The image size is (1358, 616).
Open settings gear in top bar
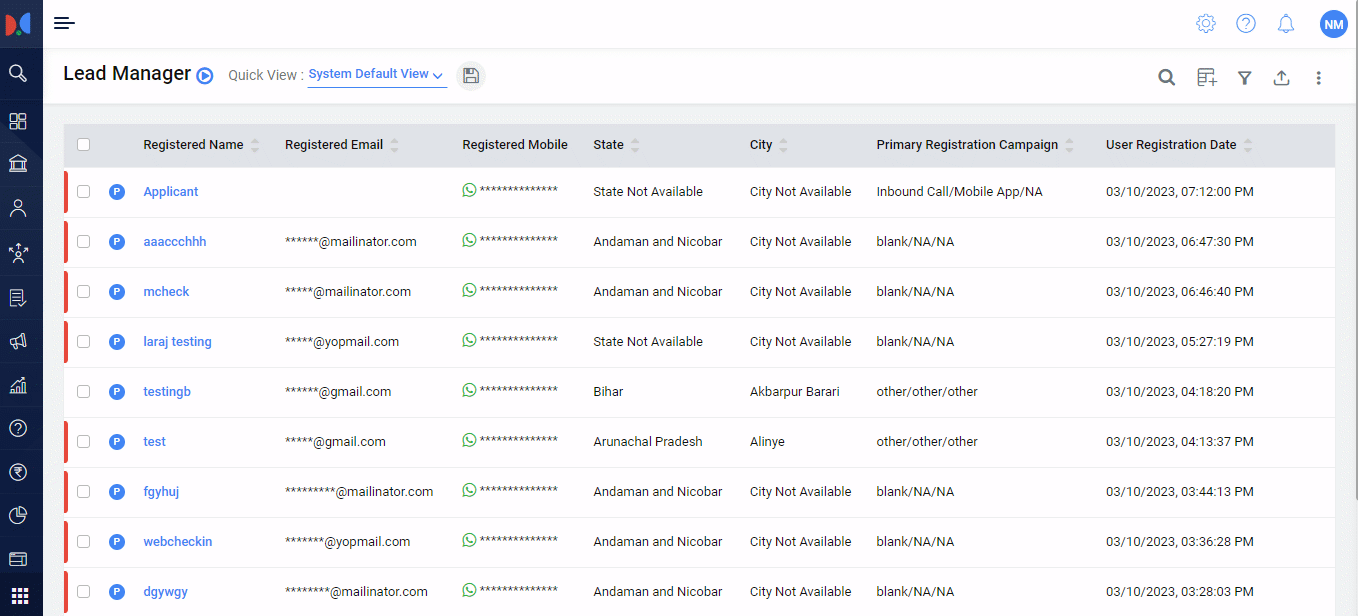pyautogui.click(x=1206, y=23)
